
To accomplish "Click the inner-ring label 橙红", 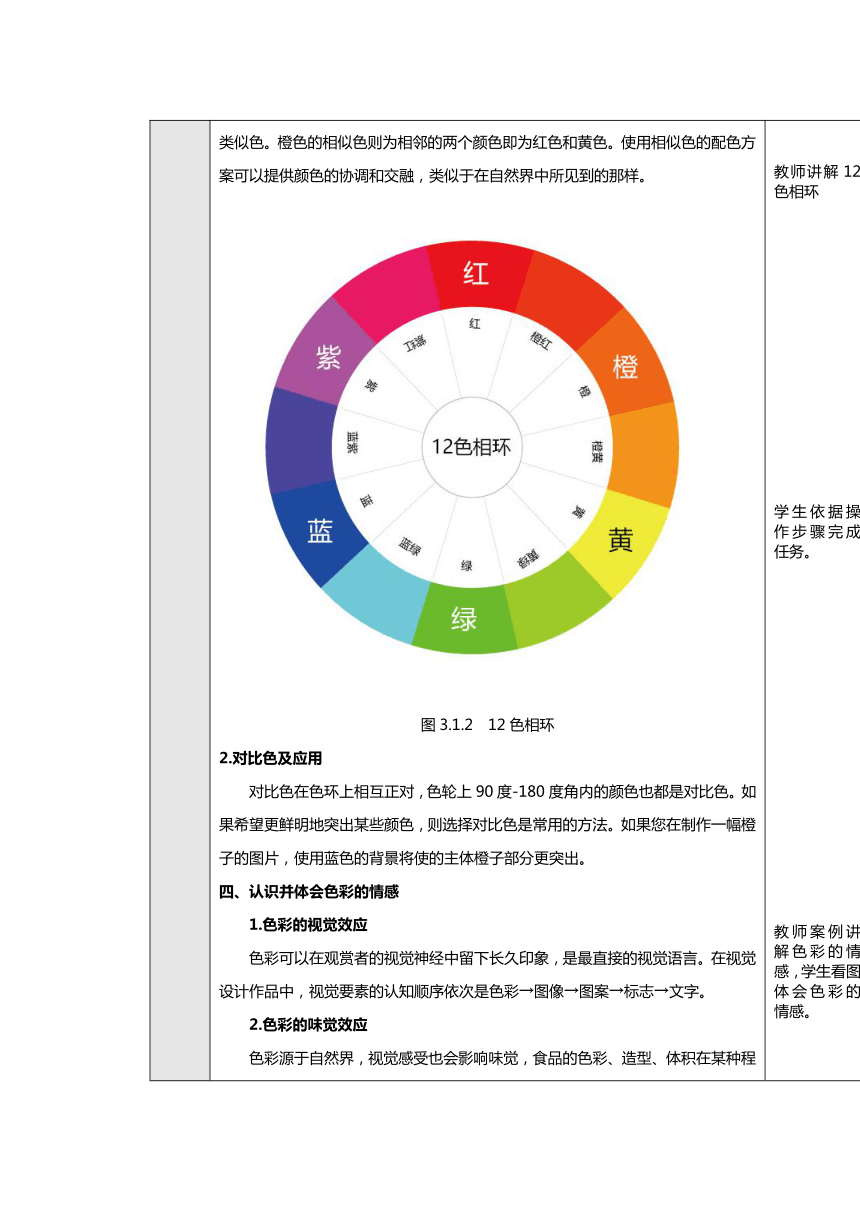I will [540, 340].
